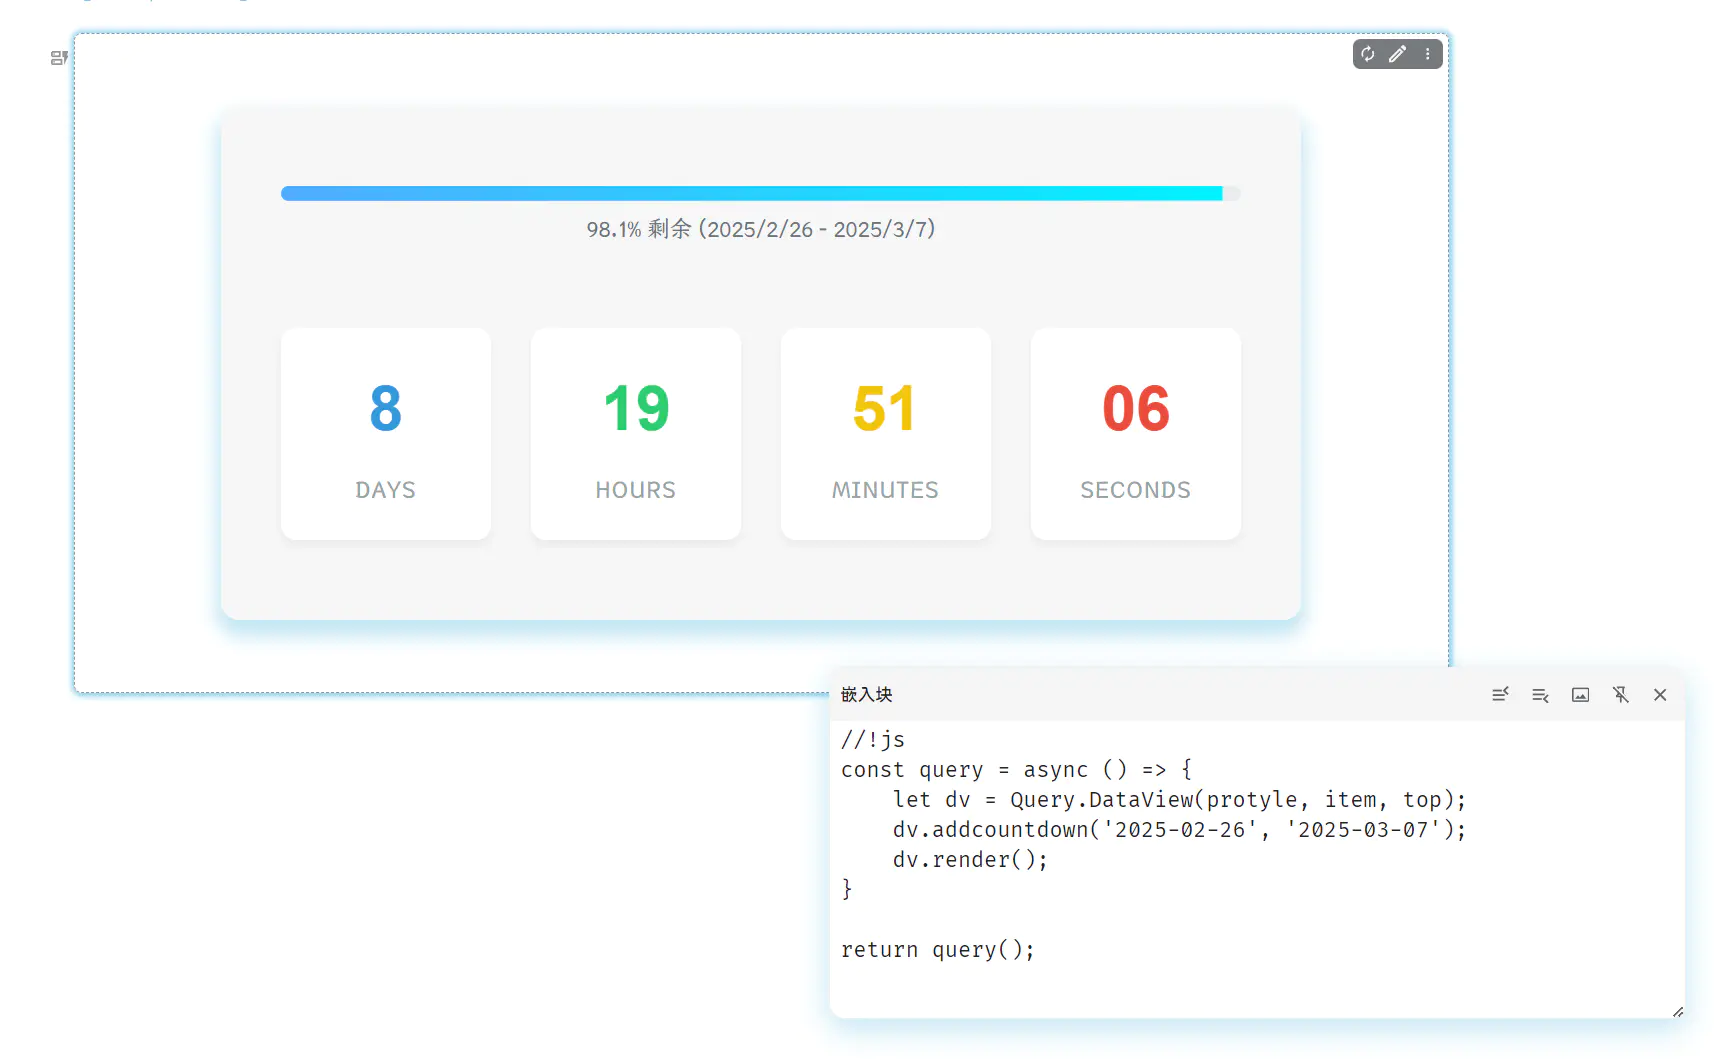The width and height of the screenshot is (1714, 1059).
Task: Click the 'let dv = Query.DataView' code line
Action: pos(1180,800)
